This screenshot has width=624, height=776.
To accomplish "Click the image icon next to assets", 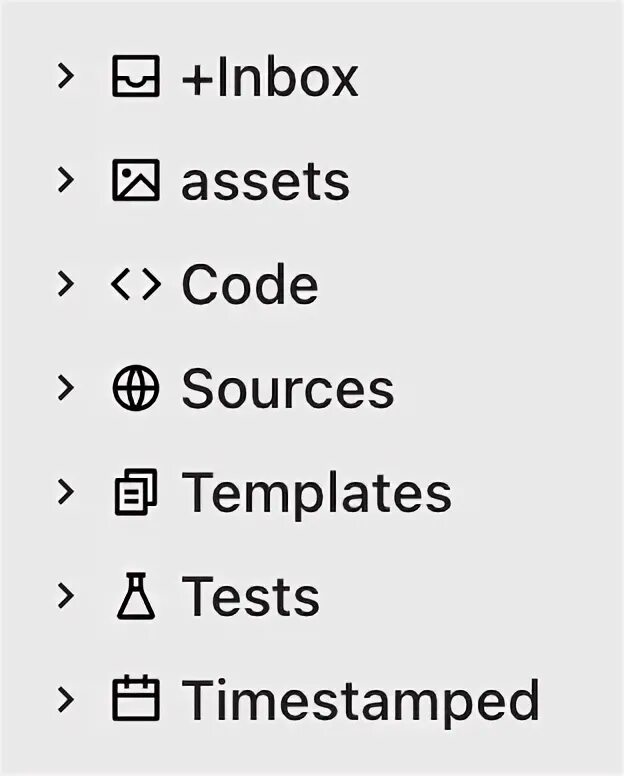I will [135, 181].
